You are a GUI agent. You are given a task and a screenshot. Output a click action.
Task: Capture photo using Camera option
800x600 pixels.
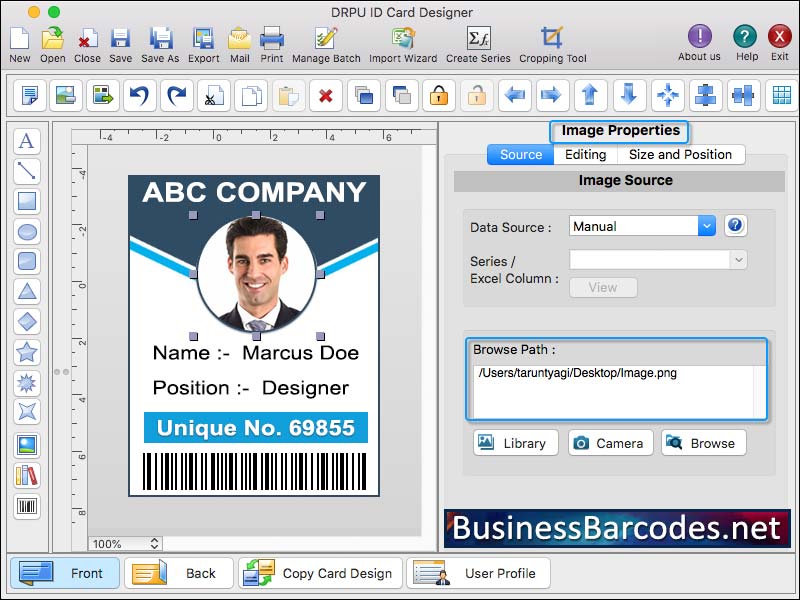coord(610,443)
